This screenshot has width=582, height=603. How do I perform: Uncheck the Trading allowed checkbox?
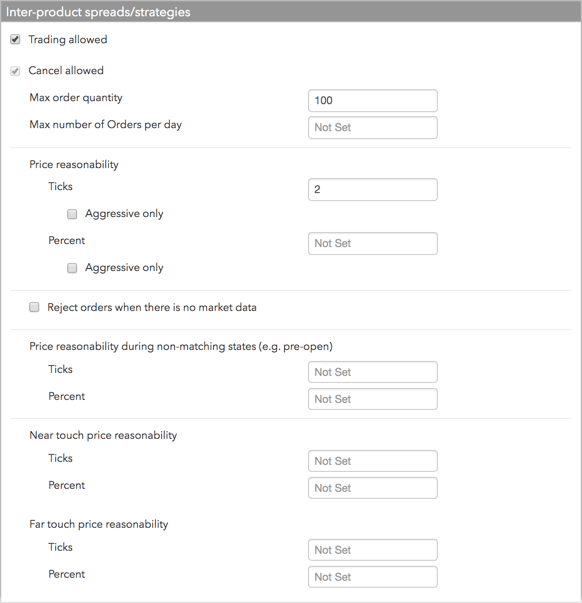point(15,40)
